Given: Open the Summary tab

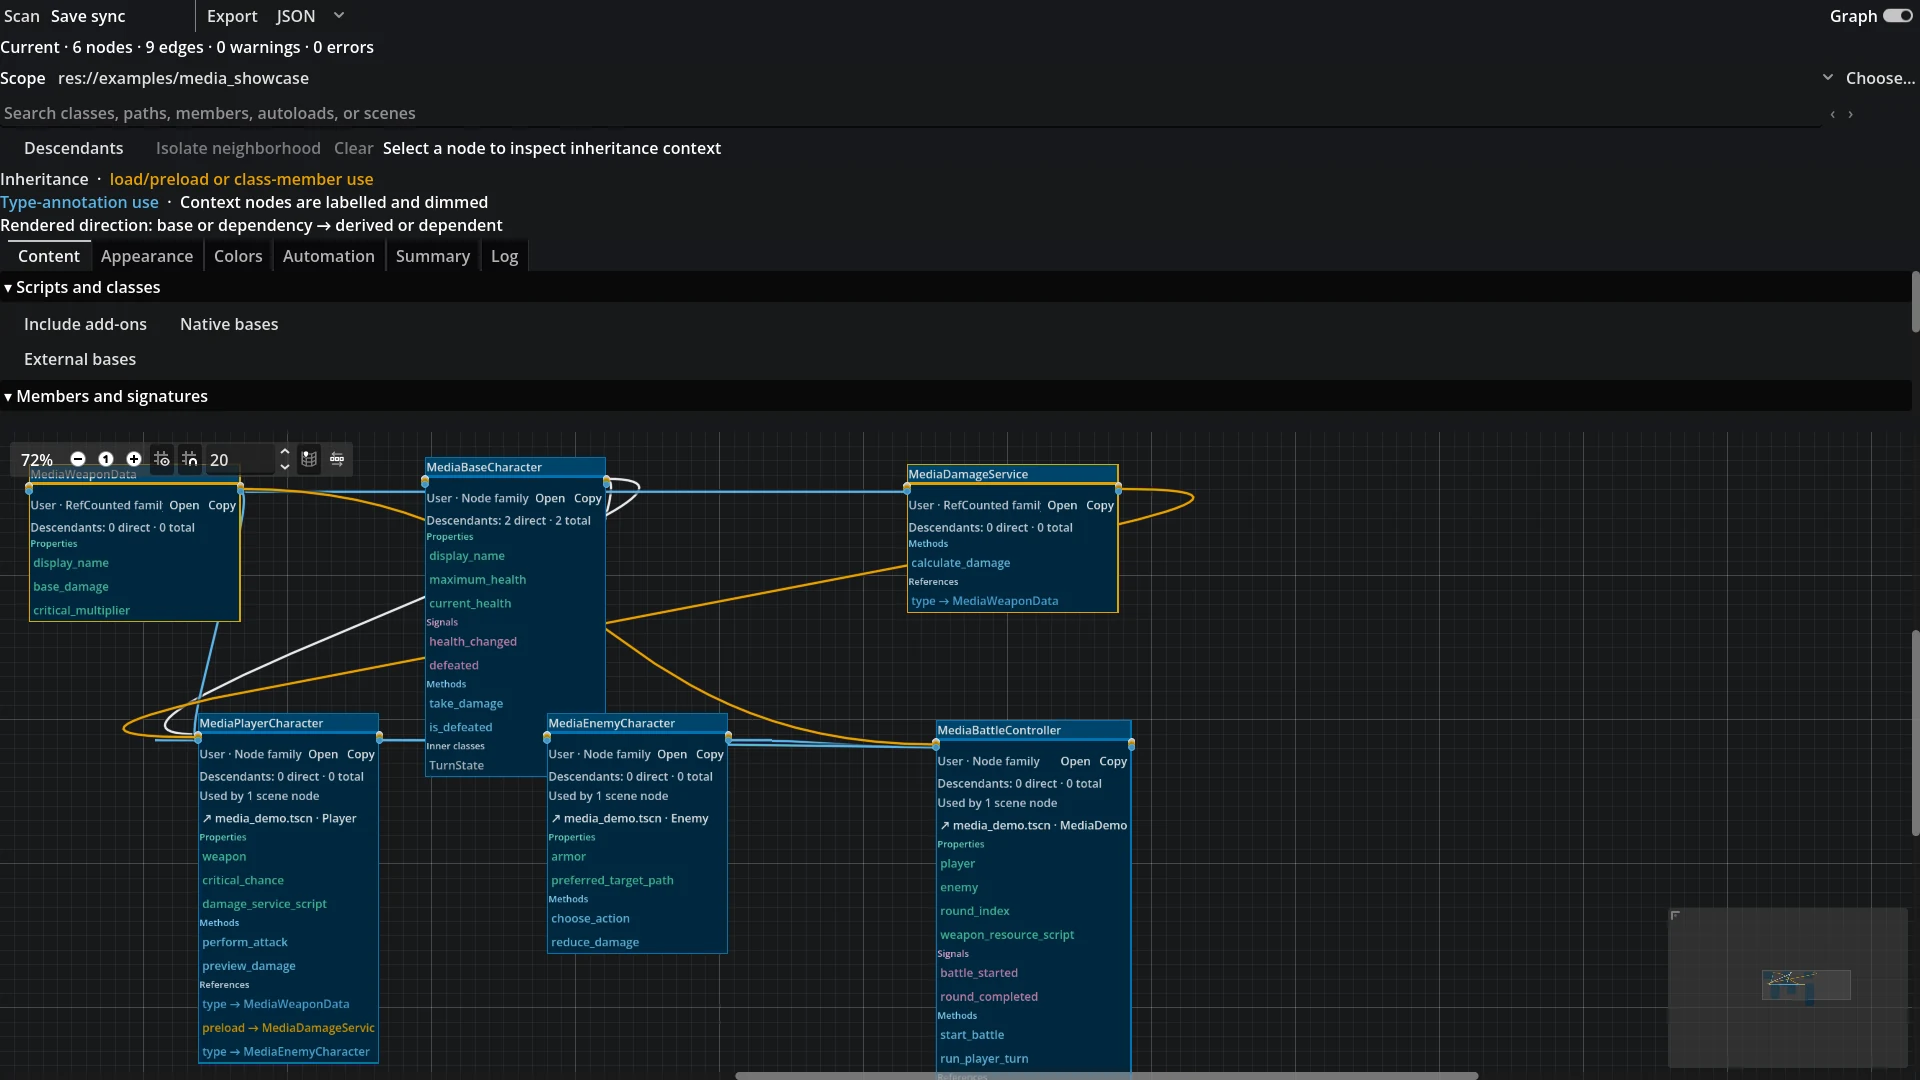Looking at the screenshot, I should (433, 256).
